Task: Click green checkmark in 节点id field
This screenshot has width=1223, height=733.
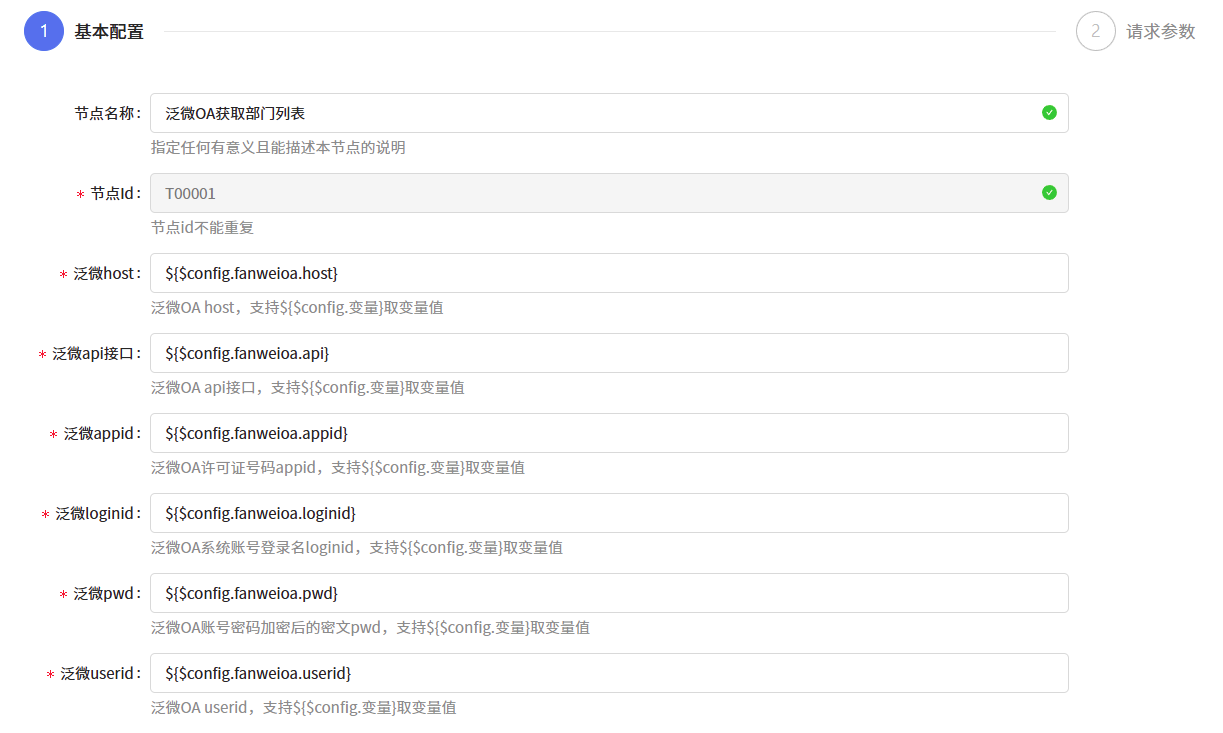Action: coord(1048,193)
